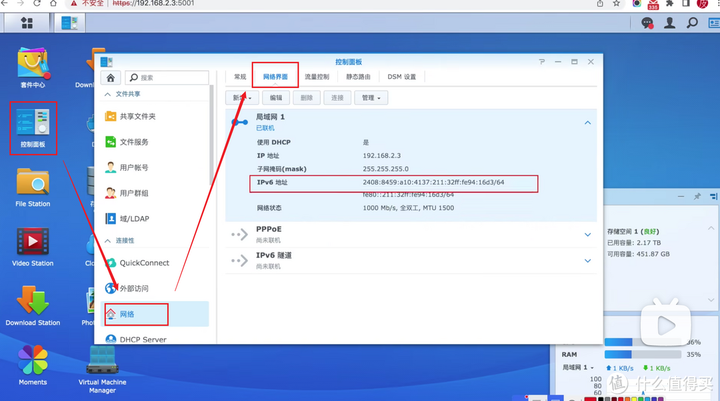Image resolution: width=720 pixels, height=401 pixels.
Task: Open File Station from the desktop
Action: (x=33, y=186)
